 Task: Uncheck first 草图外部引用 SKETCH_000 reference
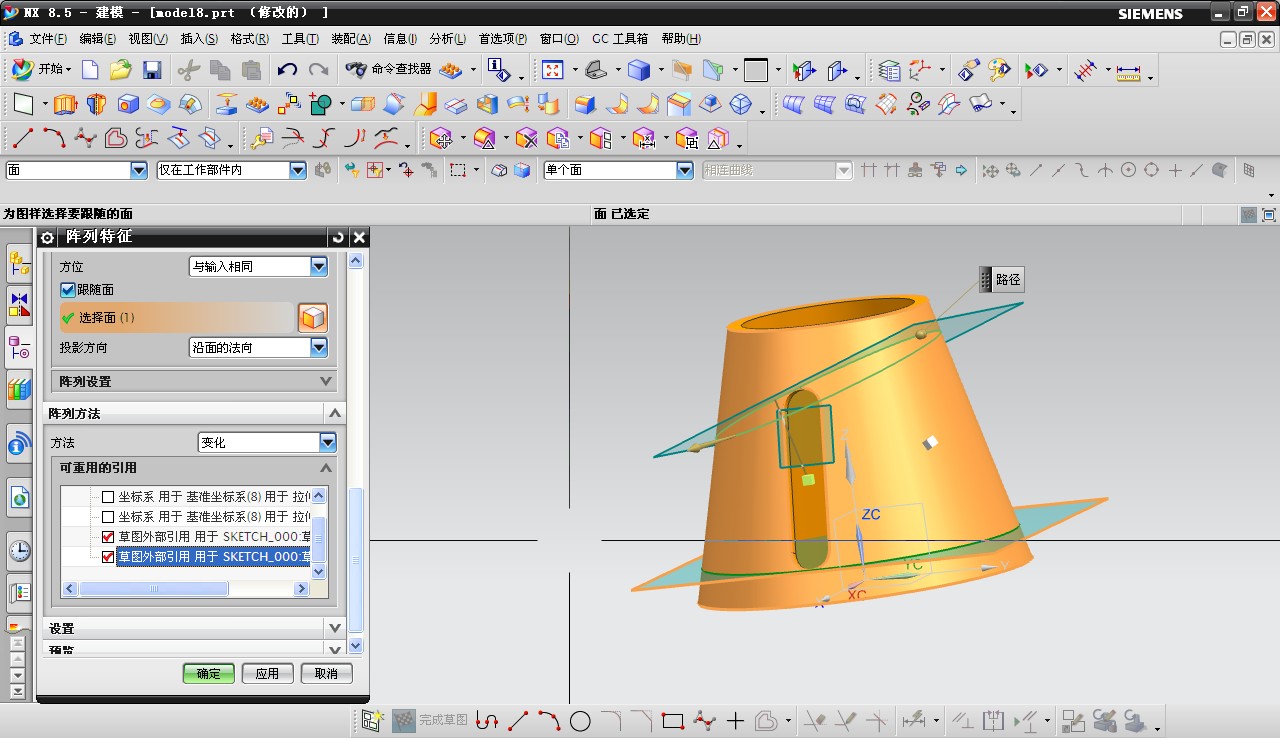108,537
